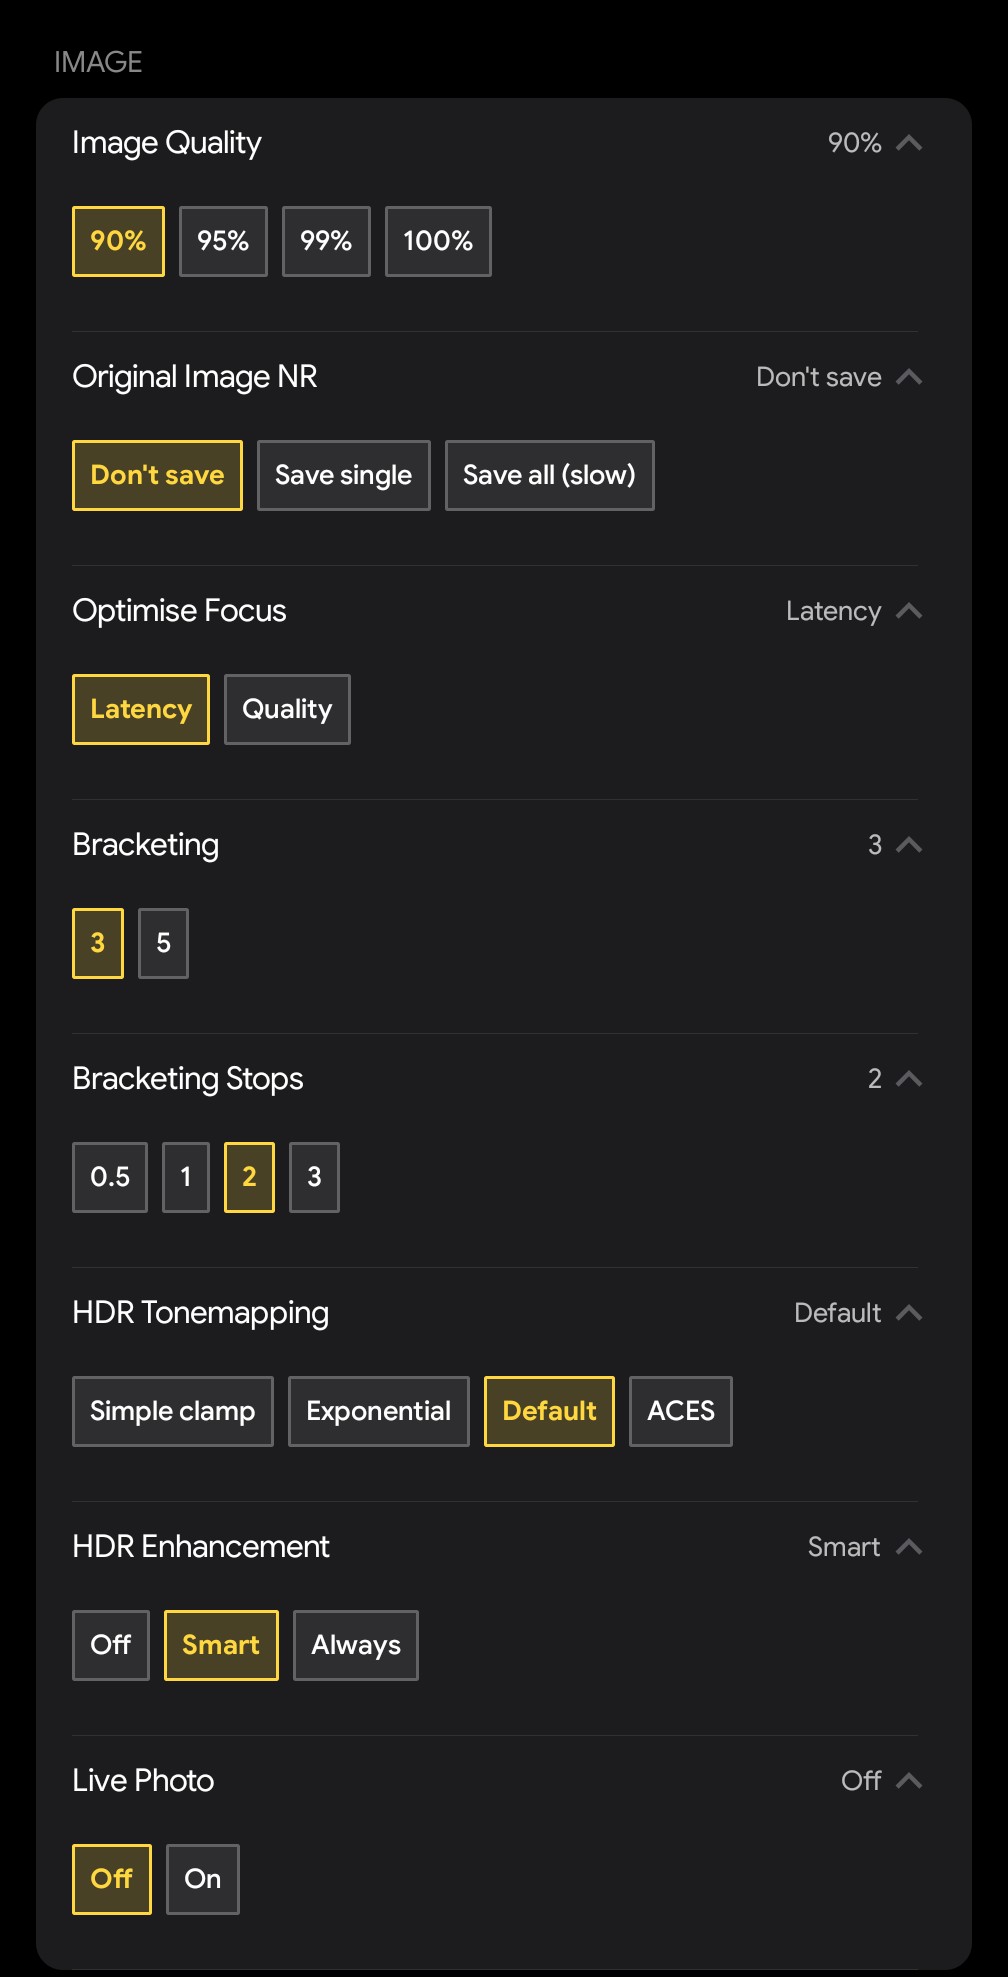Screen dimensions: 1008x1977
Task: Collapse the Image Quality section
Action: coord(908,143)
